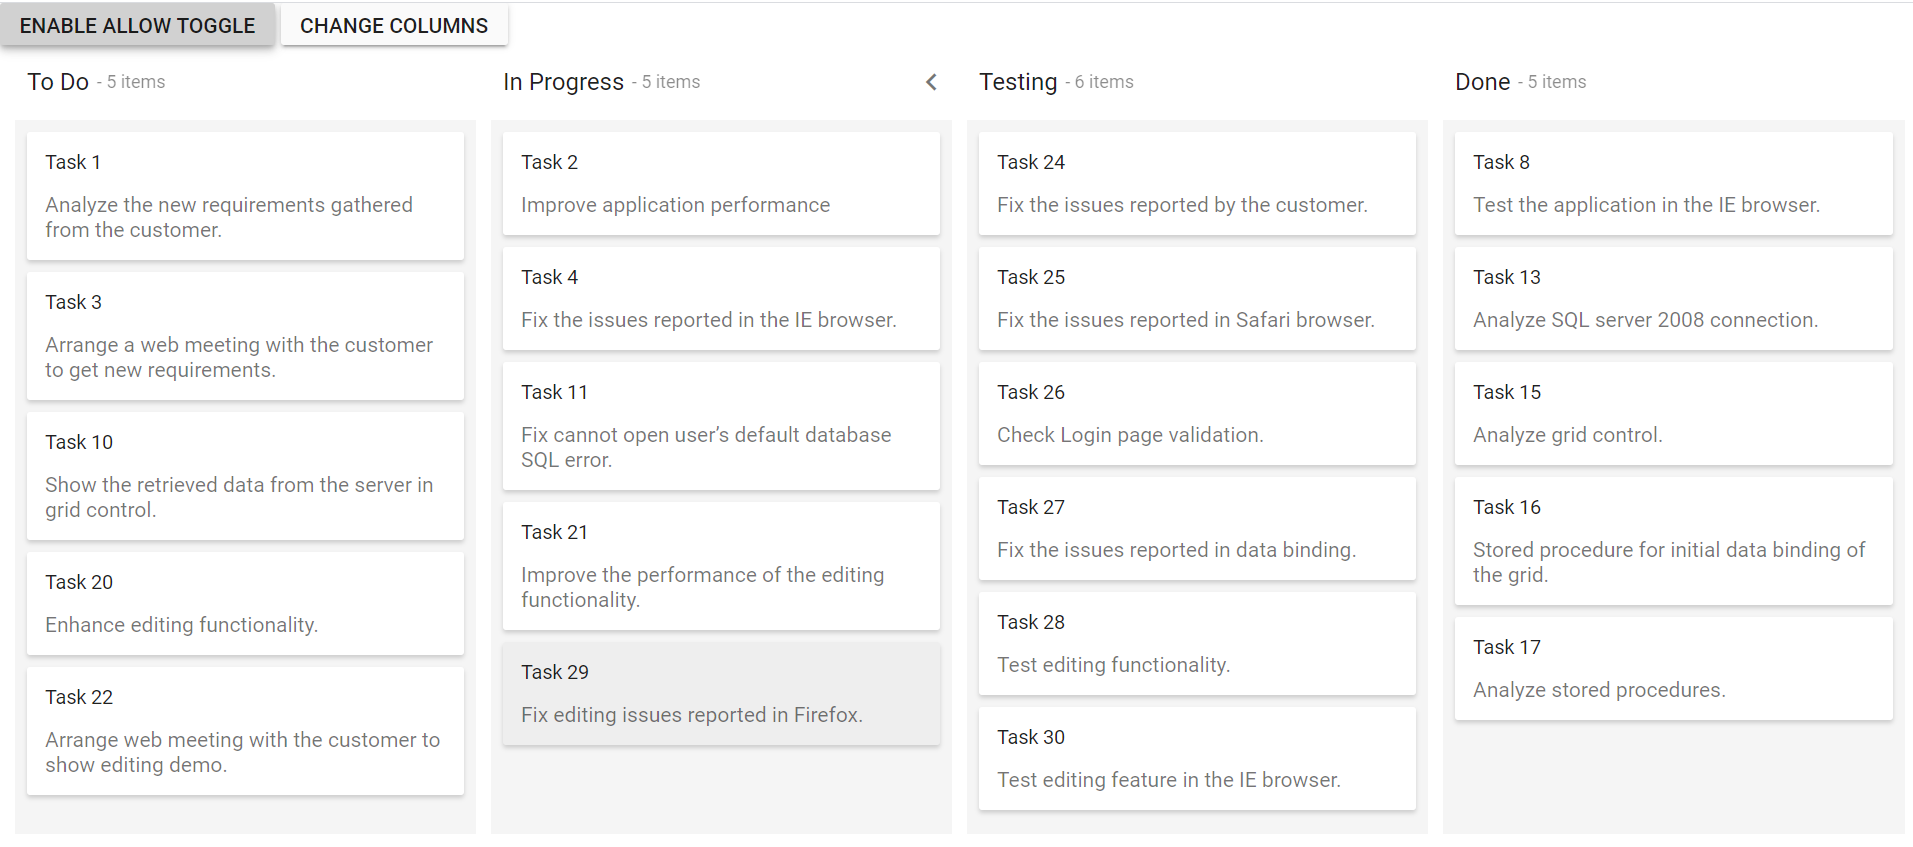Select Task 26 Login page validation card

tap(1196, 413)
